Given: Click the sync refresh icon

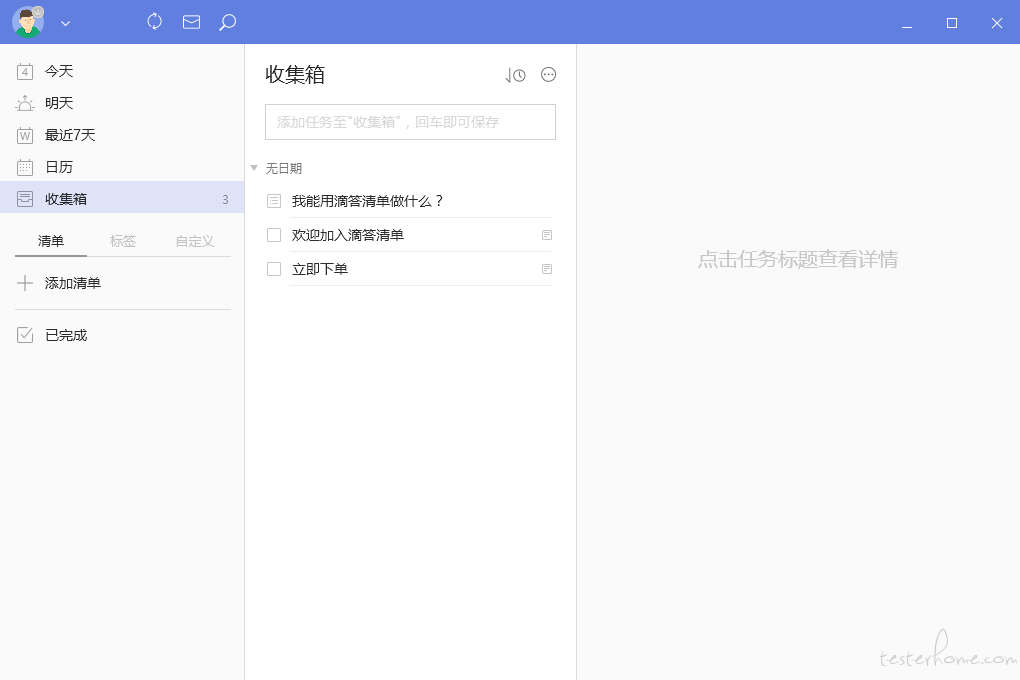Looking at the screenshot, I should coord(154,22).
